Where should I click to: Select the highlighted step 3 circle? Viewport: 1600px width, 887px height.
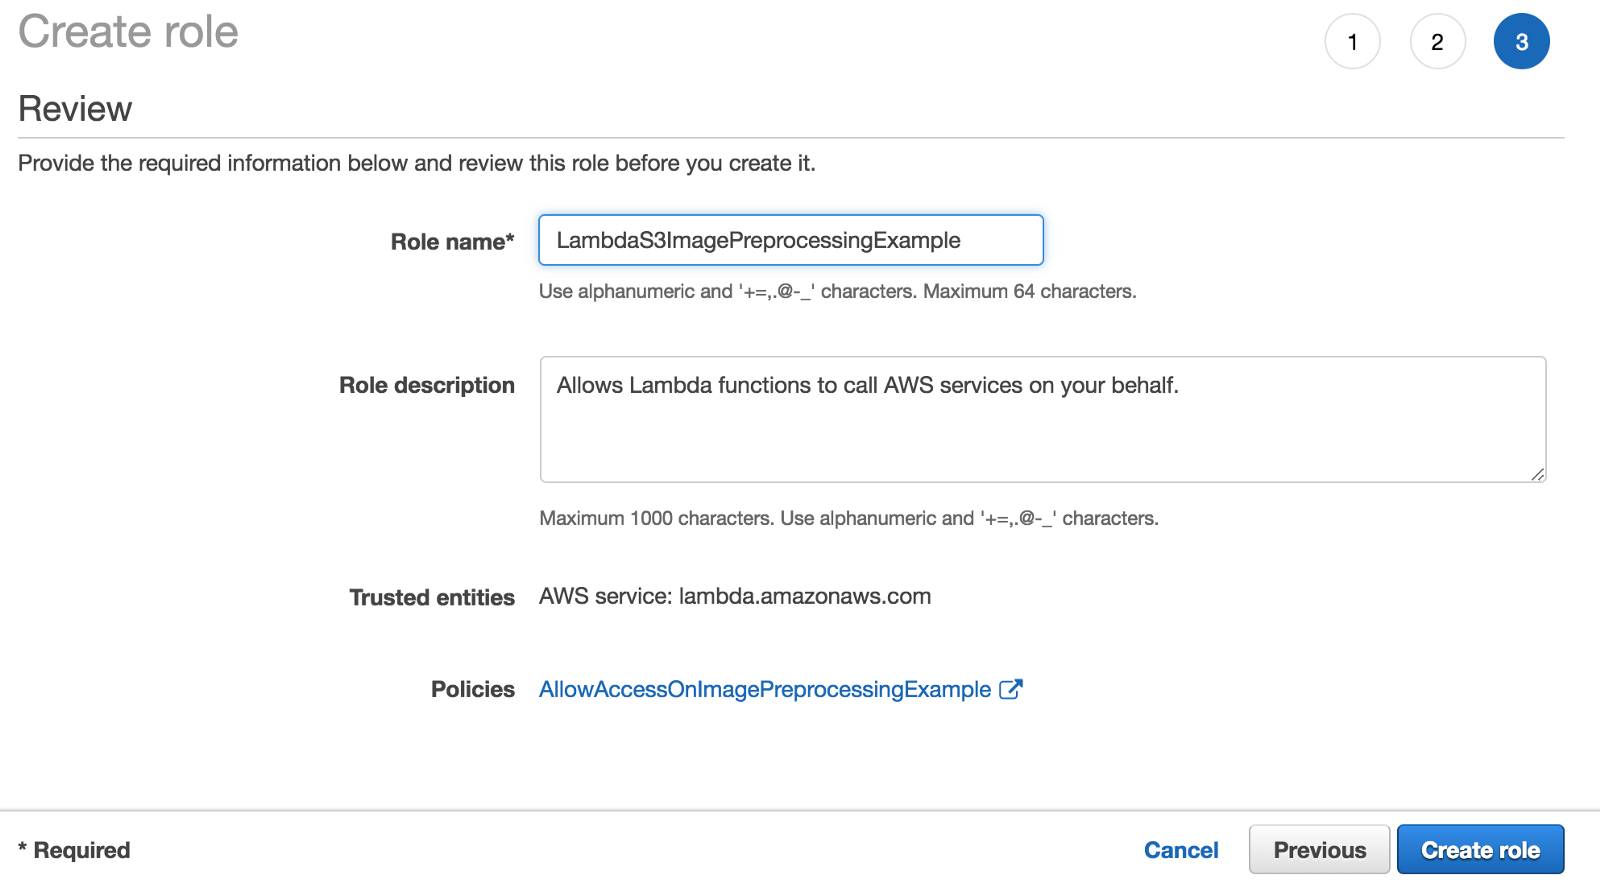coord(1521,42)
